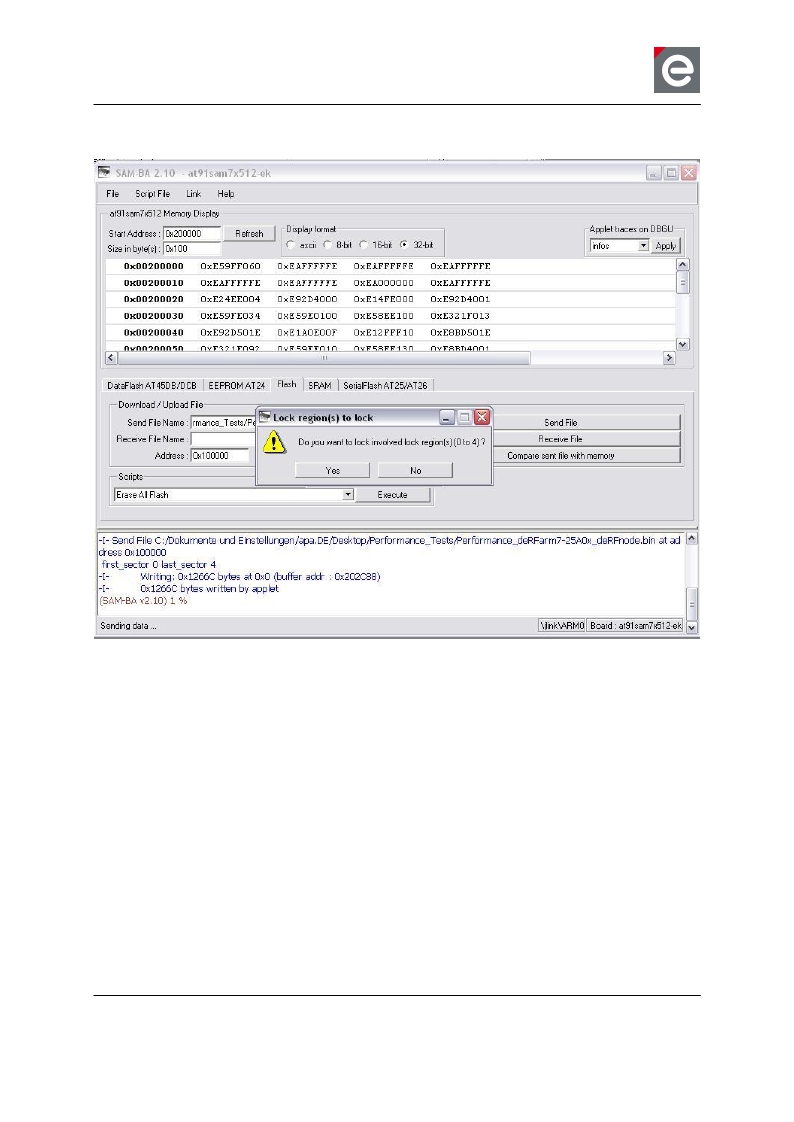
Task: Click memory display scroll-down arrow
Action: [x=683, y=345]
